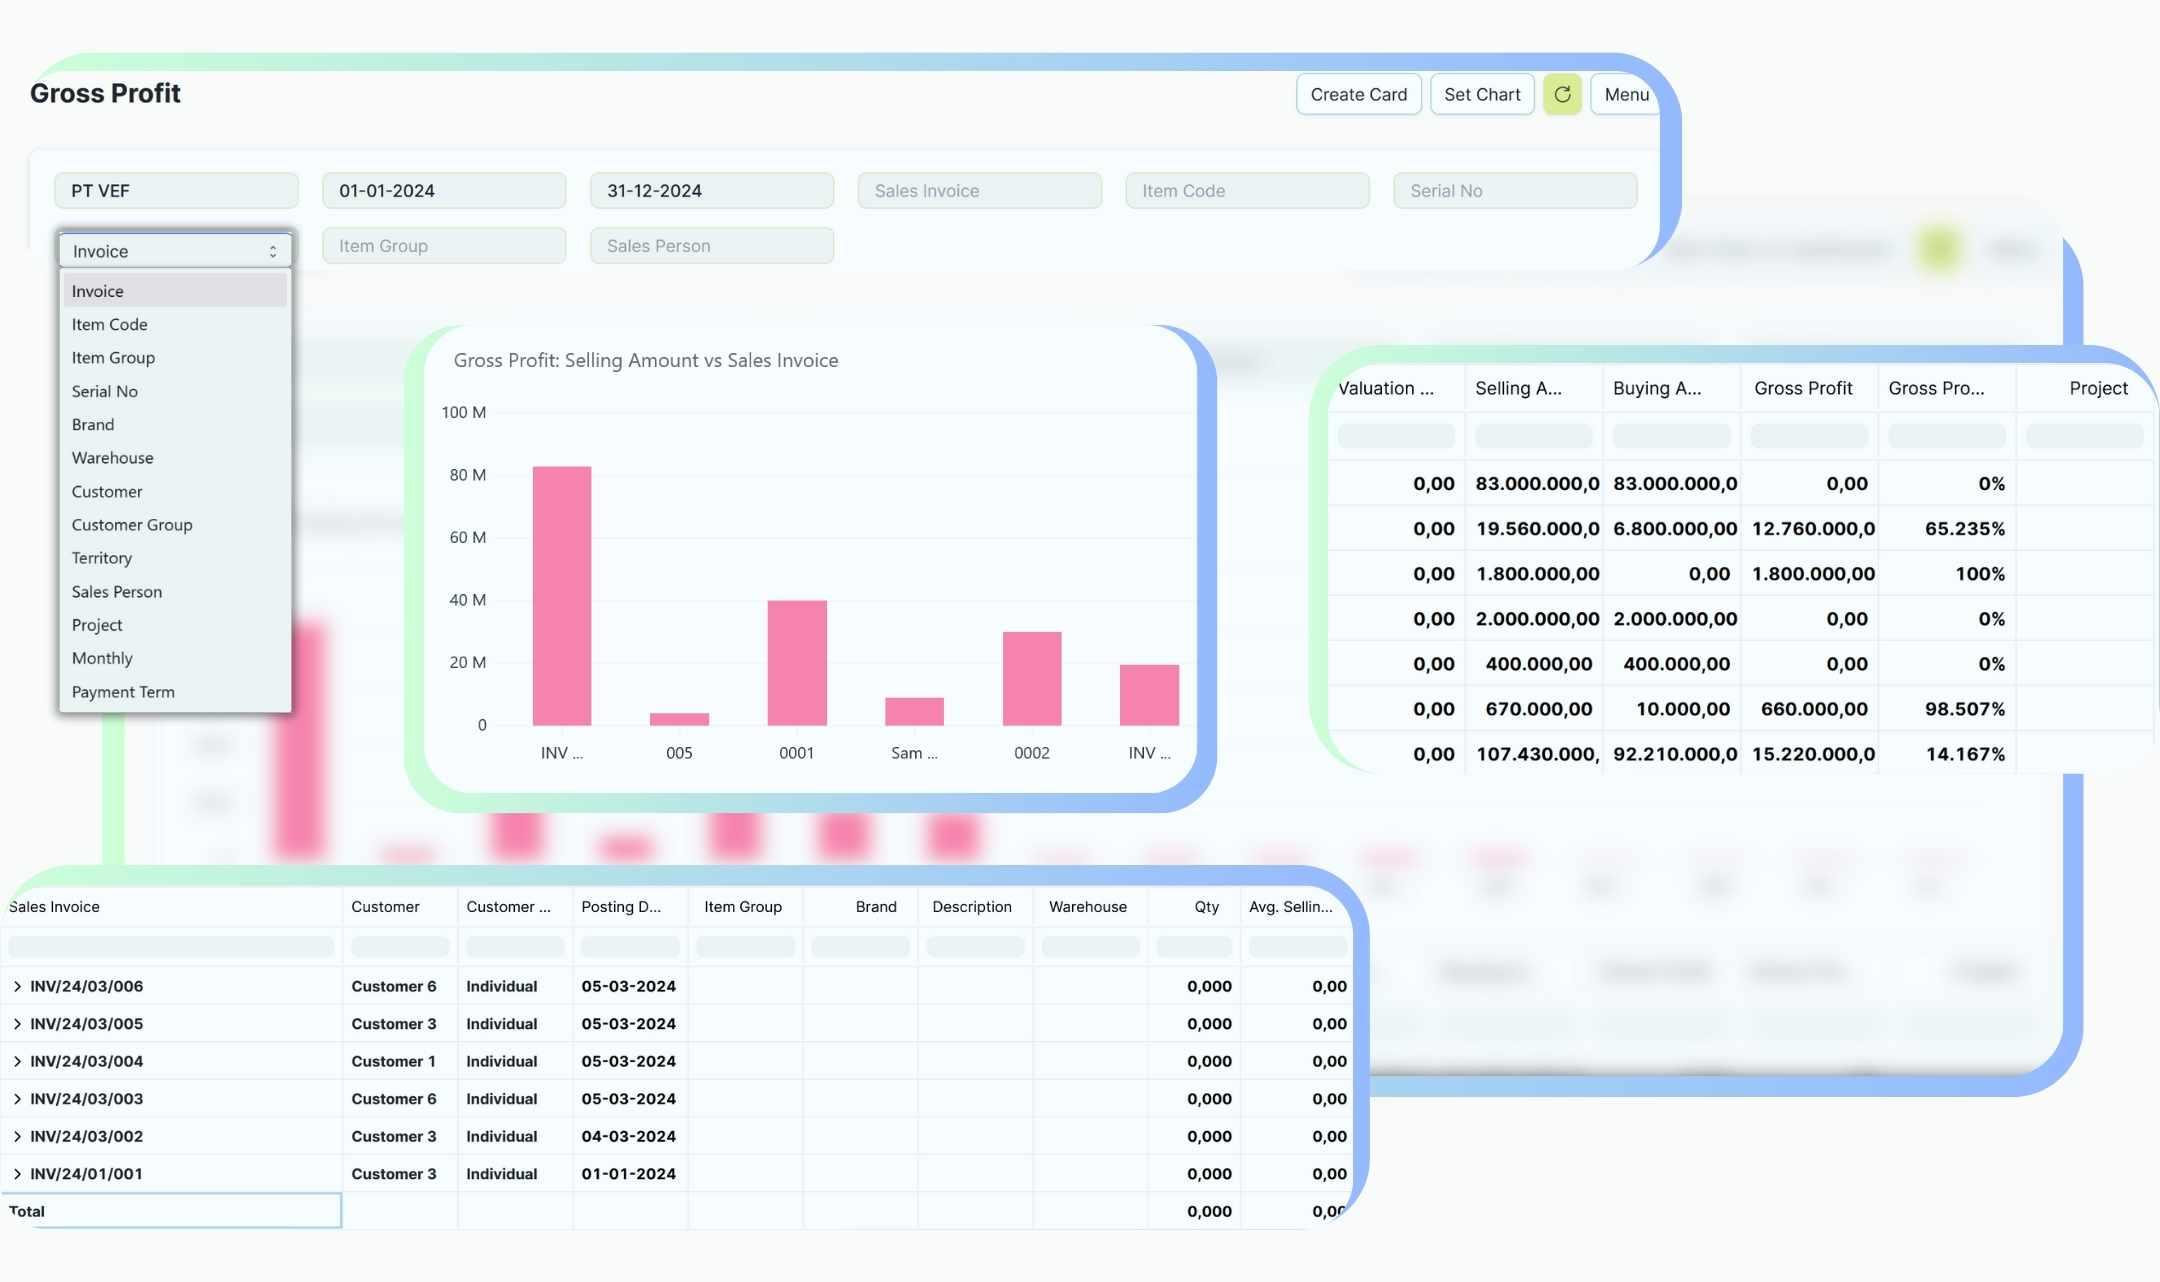This screenshot has width=2160, height=1282.
Task: Click the Create Card button
Action: pyautogui.click(x=1358, y=94)
